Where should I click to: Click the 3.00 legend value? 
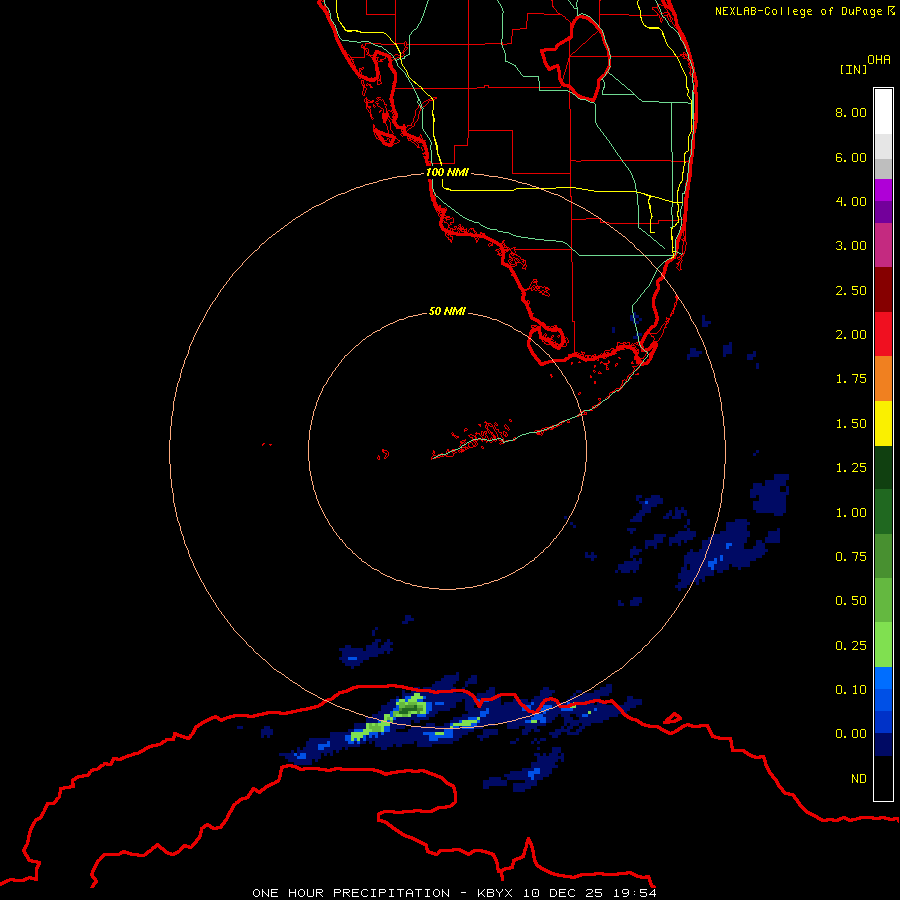point(851,246)
